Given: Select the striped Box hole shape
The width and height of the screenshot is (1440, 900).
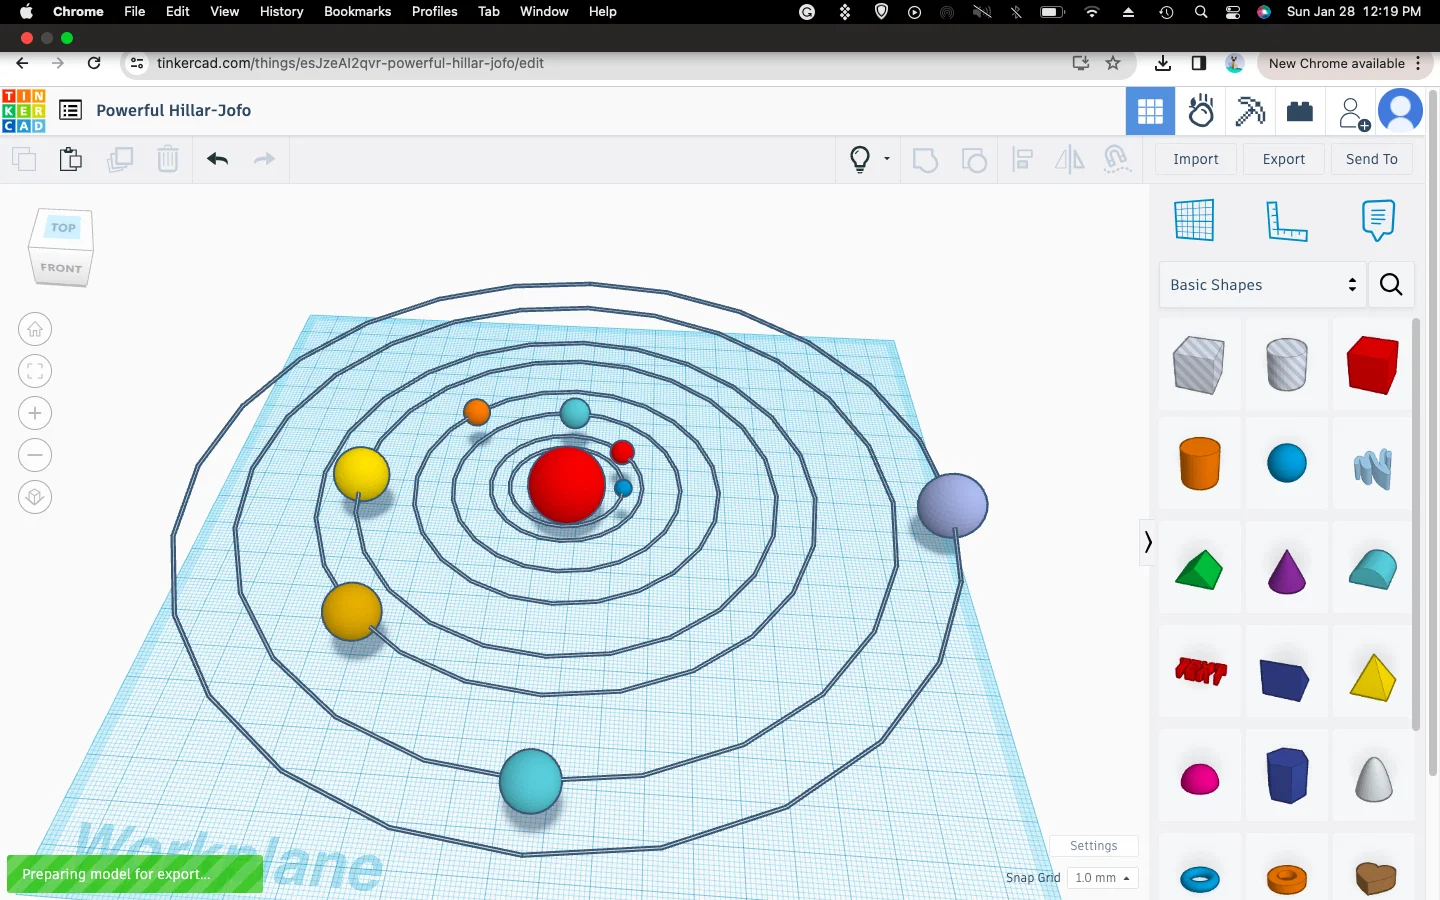Looking at the screenshot, I should pyautogui.click(x=1199, y=364).
